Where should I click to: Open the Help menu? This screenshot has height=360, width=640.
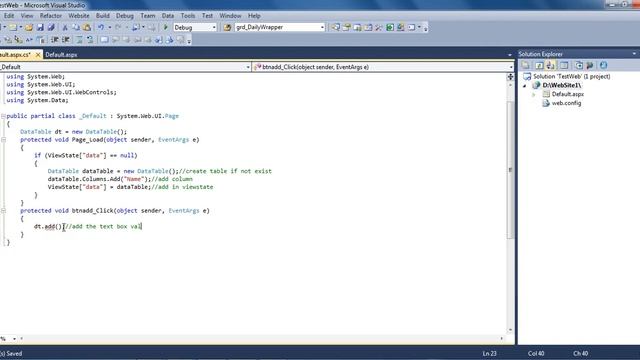254,16
